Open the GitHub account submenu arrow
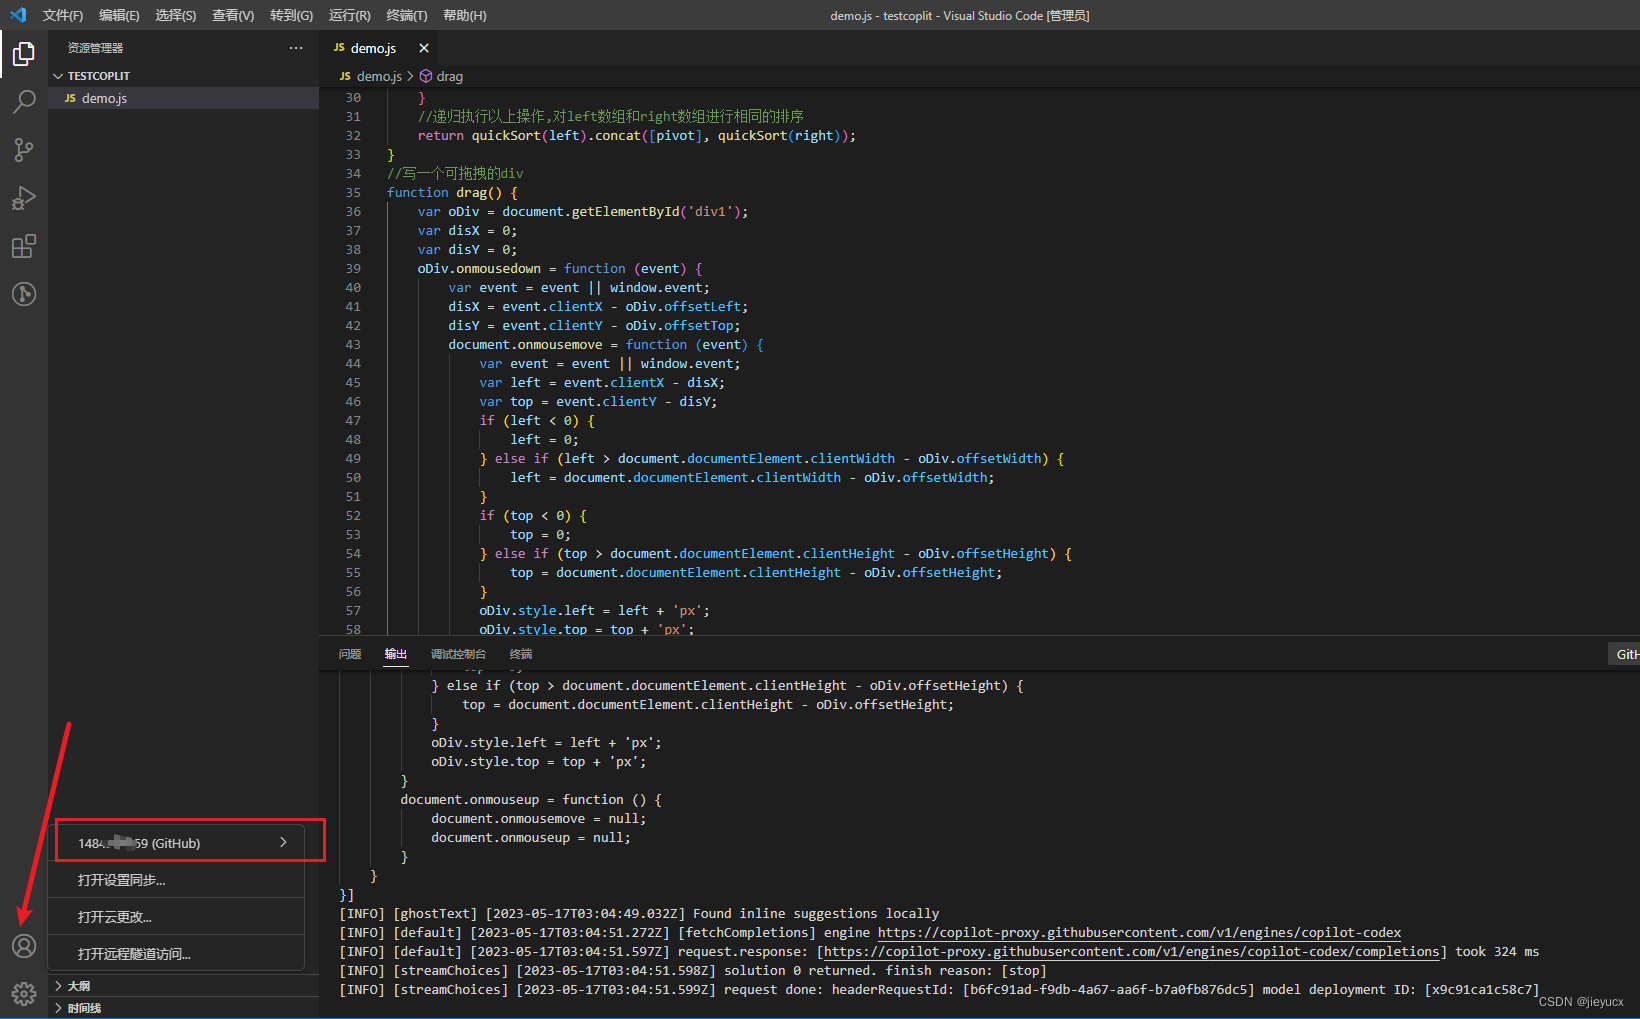Screen dimensions: 1640x1019 (283, 843)
